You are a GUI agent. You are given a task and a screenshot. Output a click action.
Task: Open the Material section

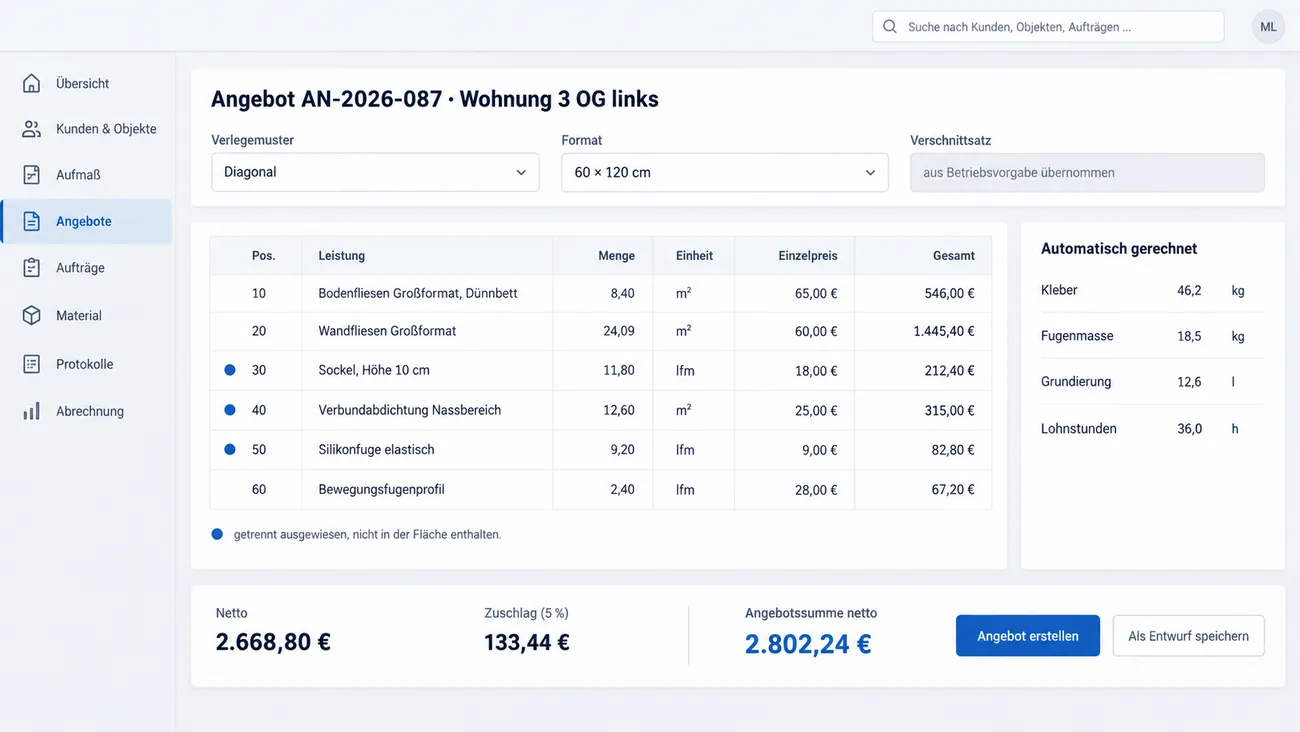pyautogui.click(x=86, y=315)
